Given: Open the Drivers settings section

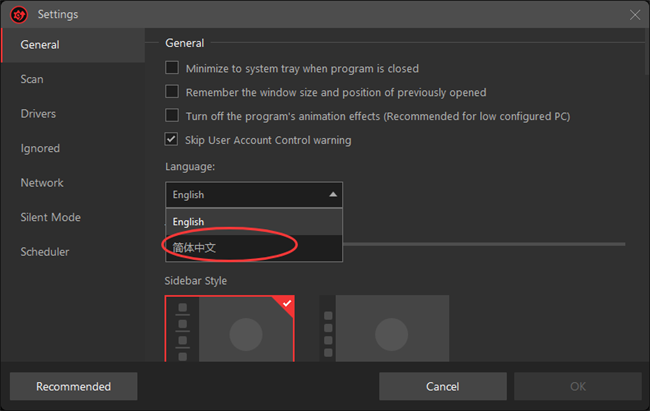Looking at the screenshot, I should click(x=38, y=114).
